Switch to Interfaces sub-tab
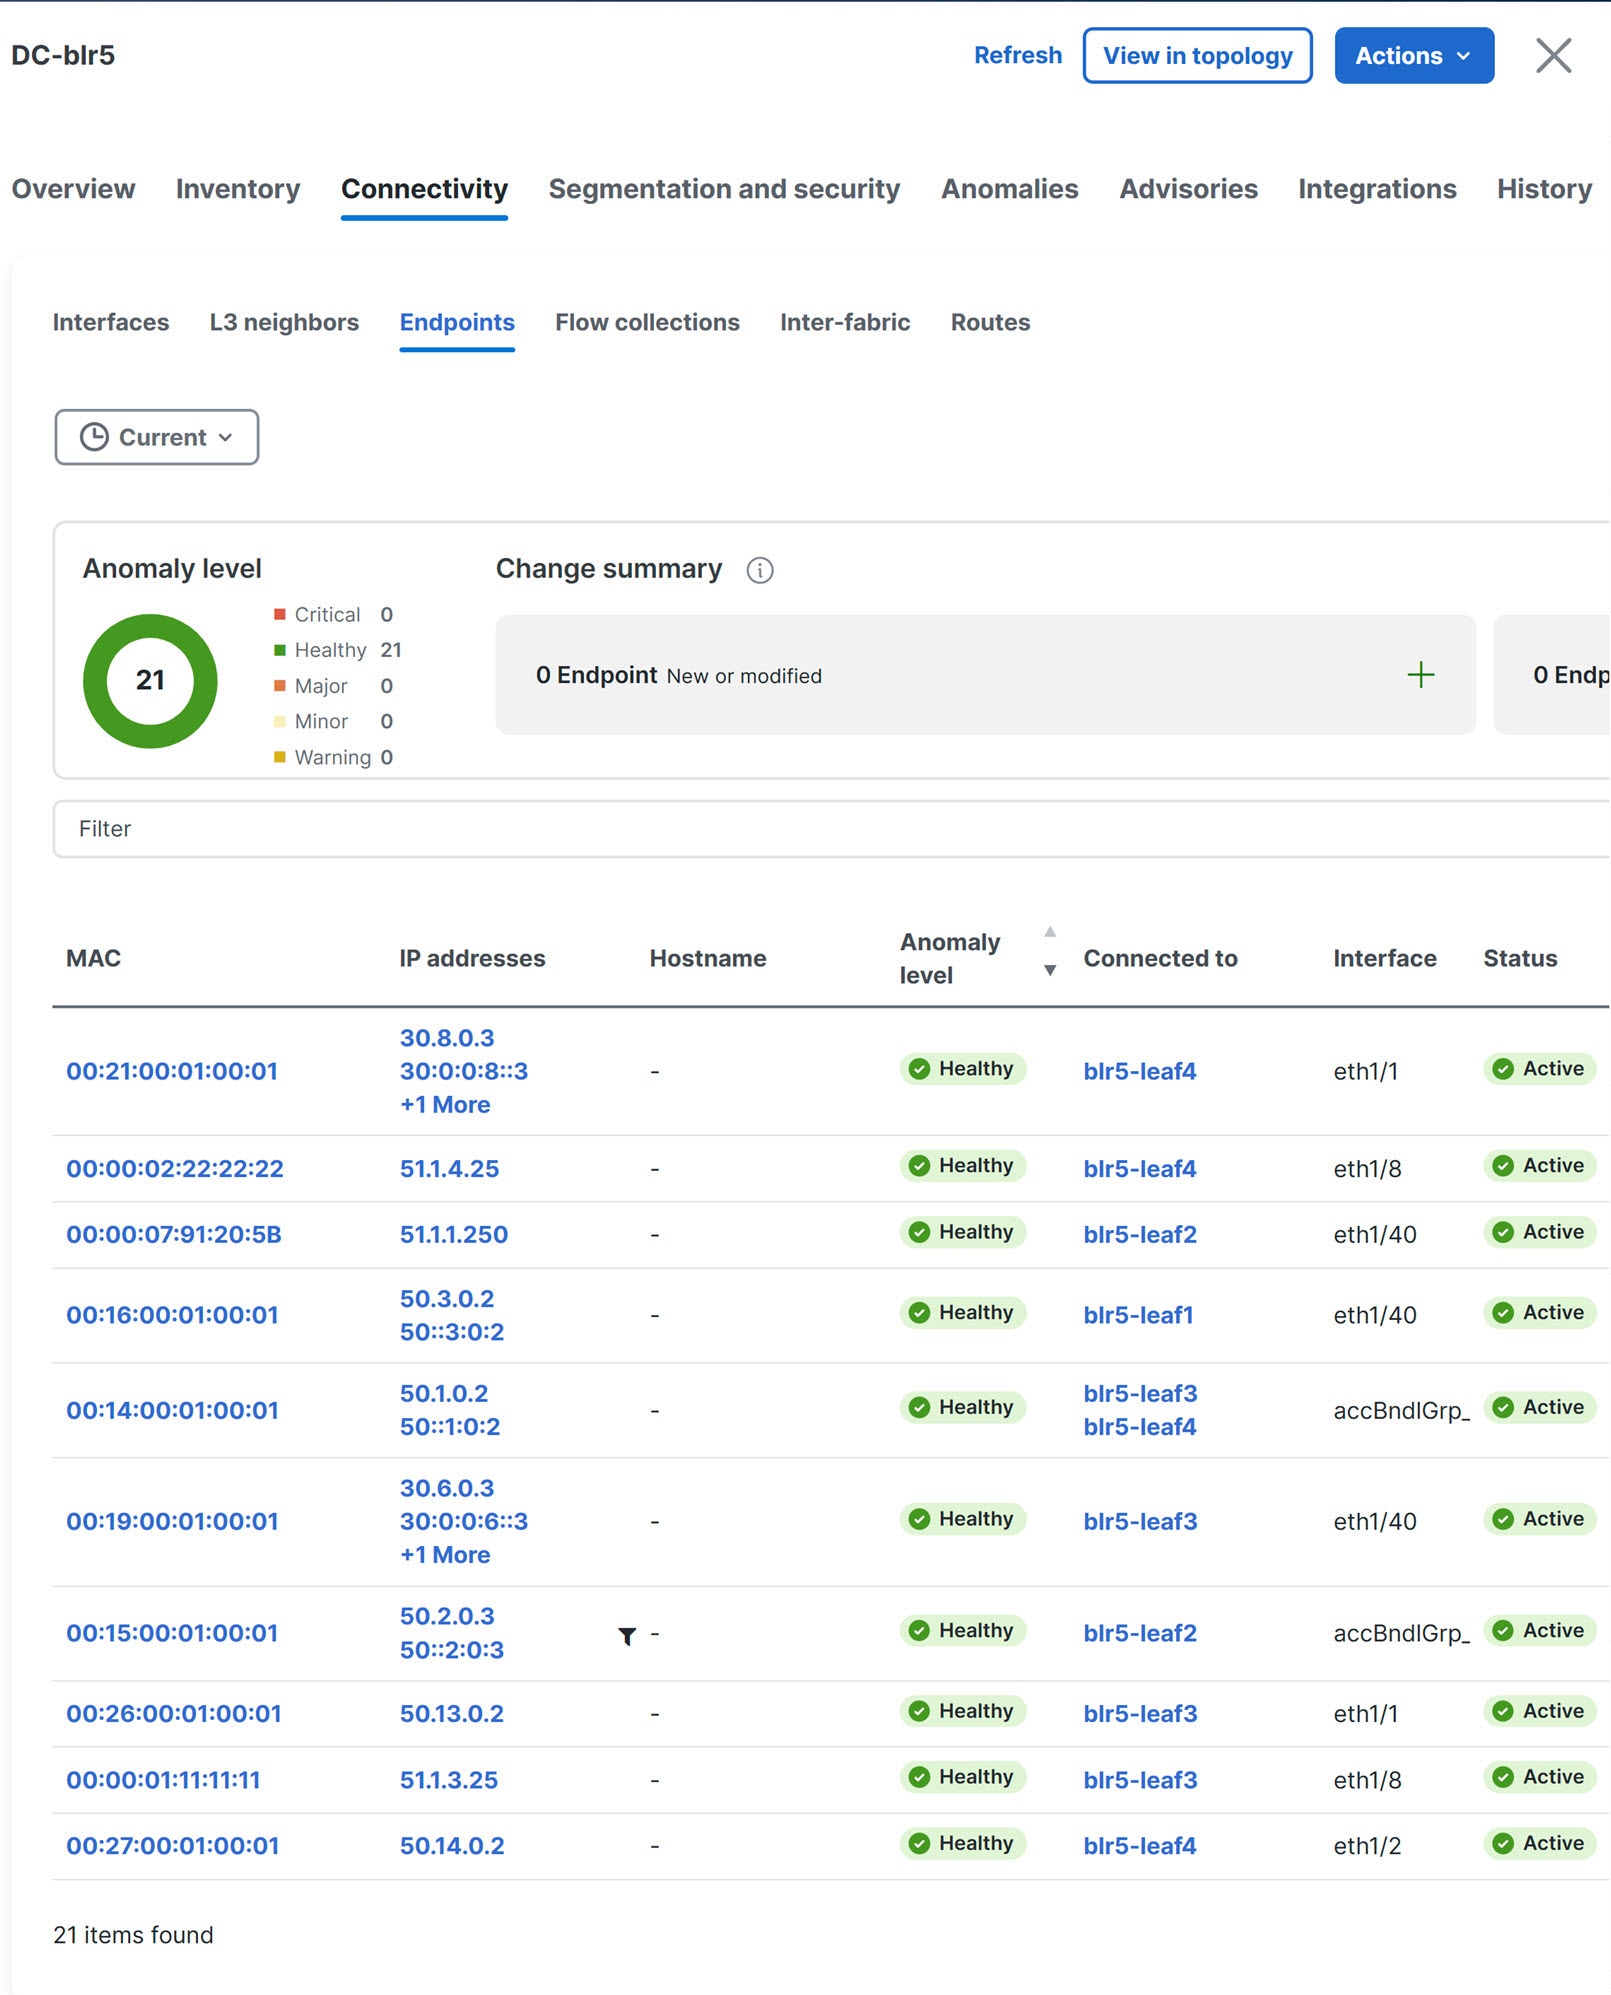This screenshot has height=1995, width=1611. (x=111, y=322)
